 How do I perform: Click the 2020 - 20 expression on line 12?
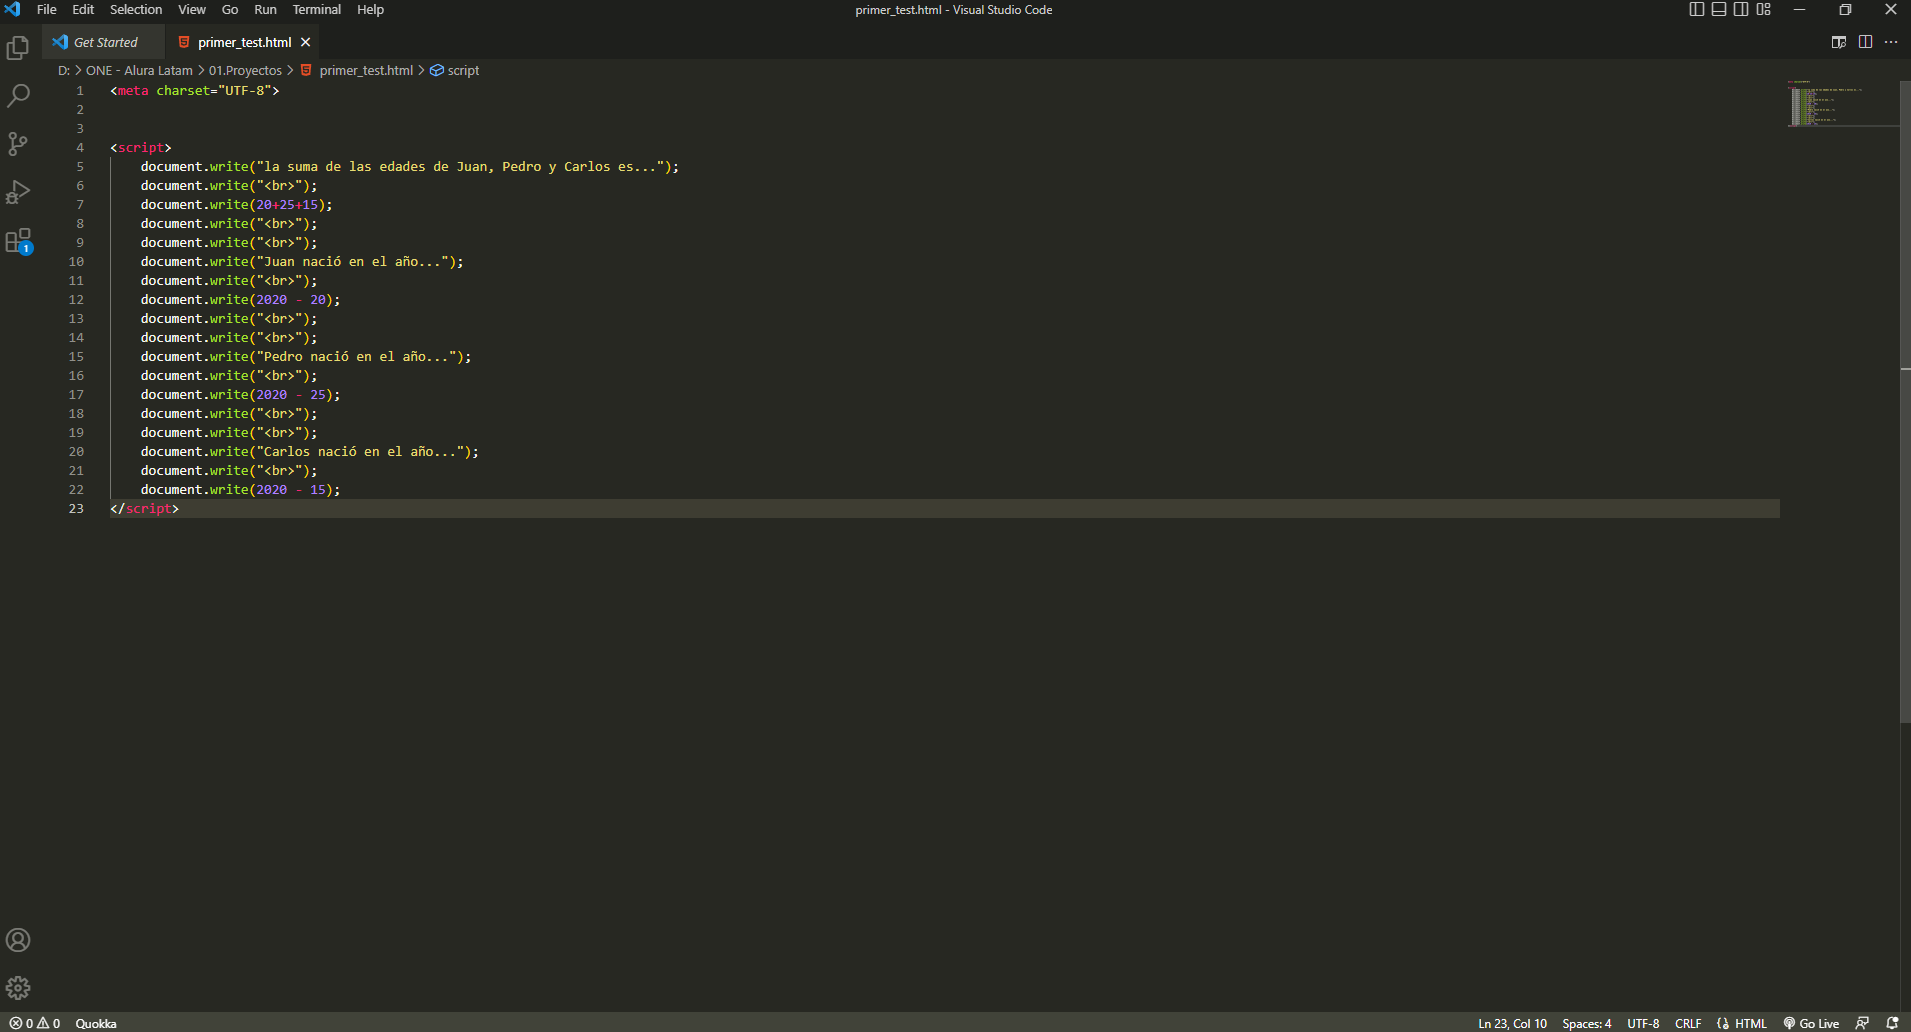click(x=291, y=299)
